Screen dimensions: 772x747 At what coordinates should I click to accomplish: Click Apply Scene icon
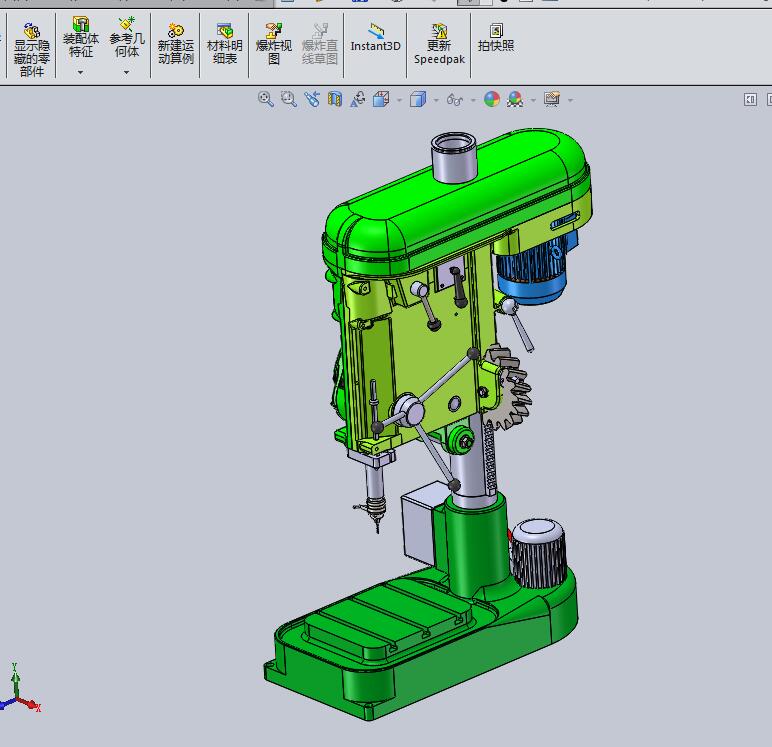pyautogui.click(x=515, y=99)
